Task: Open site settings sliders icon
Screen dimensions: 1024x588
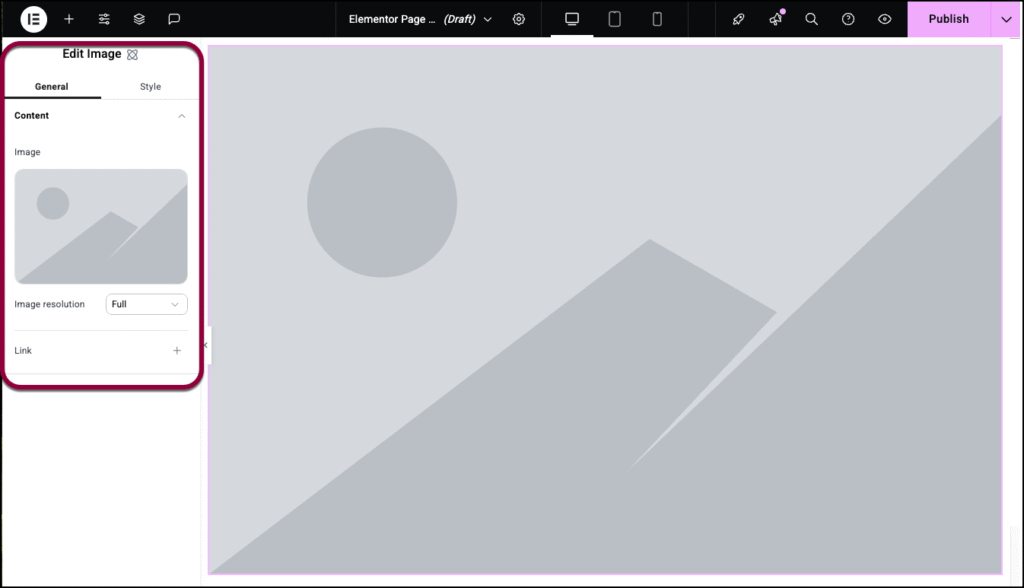Action: (x=104, y=19)
